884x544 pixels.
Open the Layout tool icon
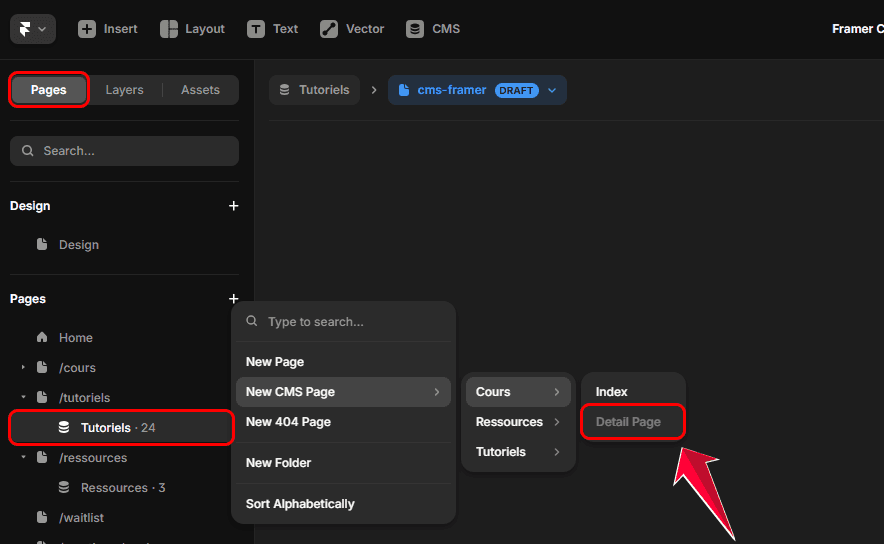[169, 29]
